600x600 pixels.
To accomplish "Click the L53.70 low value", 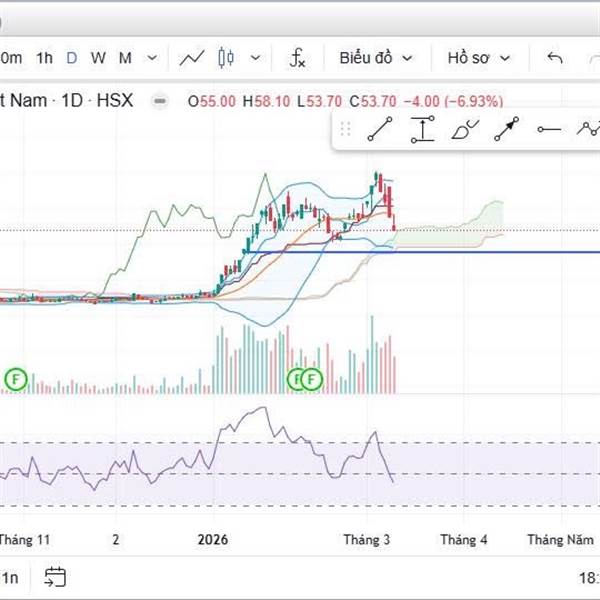I will [320, 101].
